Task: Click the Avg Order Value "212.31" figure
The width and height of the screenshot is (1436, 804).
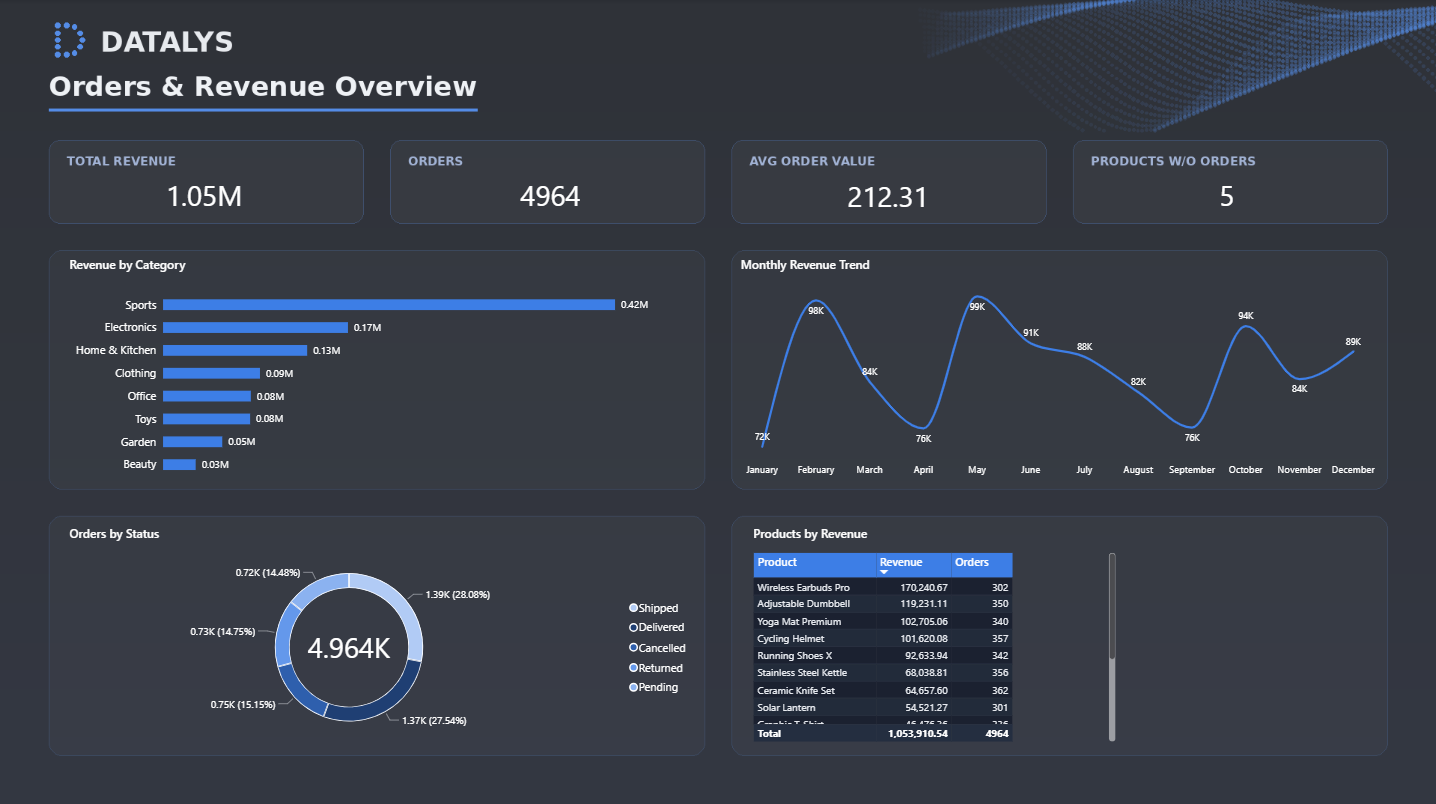Action: point(888,197)
